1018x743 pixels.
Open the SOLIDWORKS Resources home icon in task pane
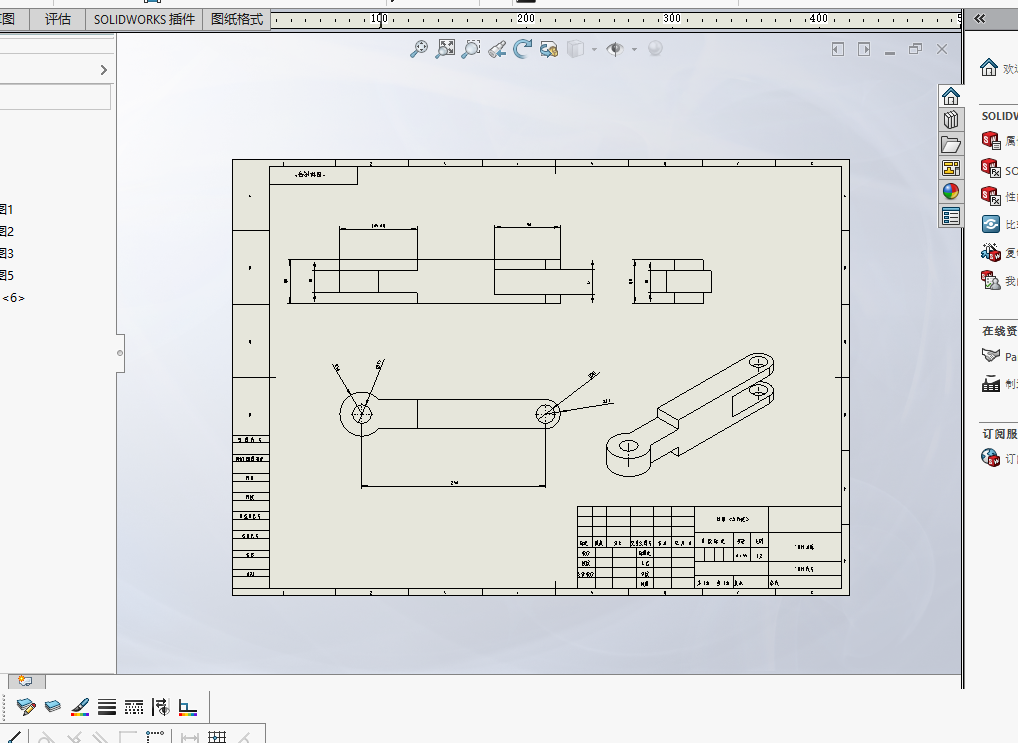click(951, 96)
